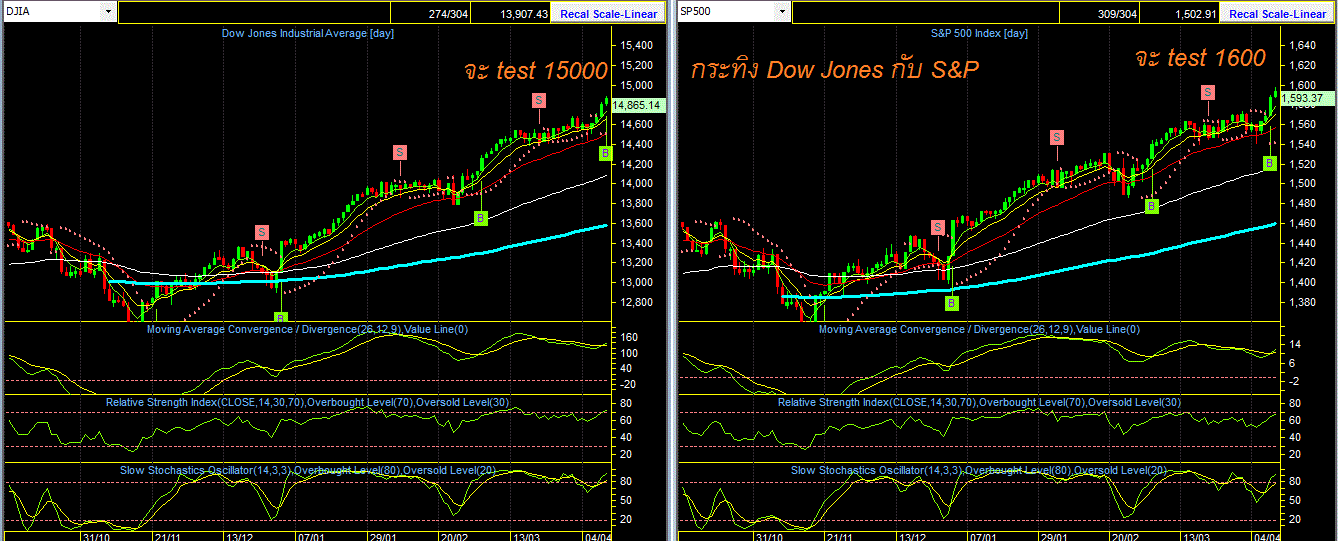Select the earliest S sell marker on DJIA chart

(x=262, y=232)
